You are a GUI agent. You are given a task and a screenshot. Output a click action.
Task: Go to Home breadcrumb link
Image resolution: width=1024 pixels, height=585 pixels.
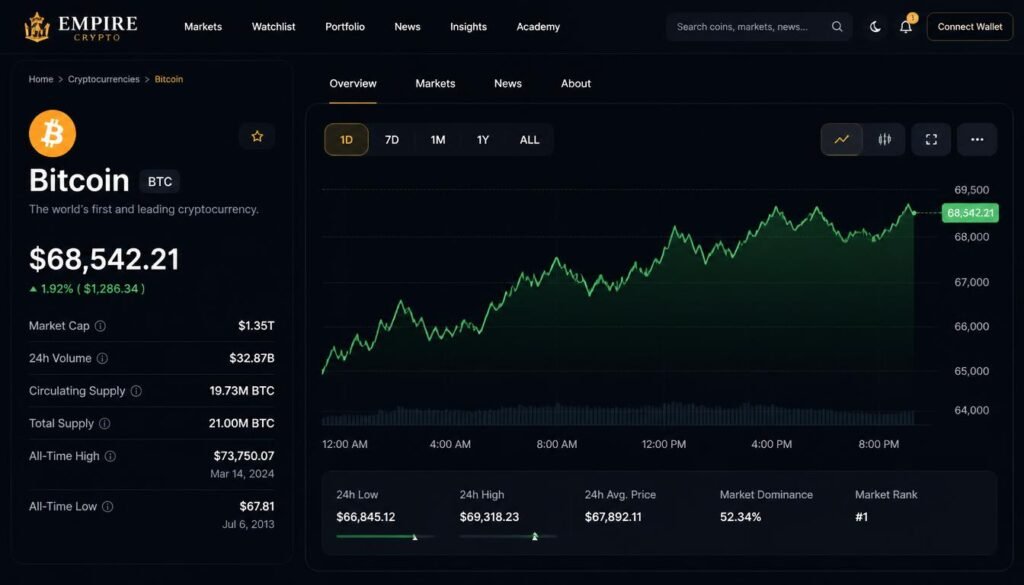[40, 79]
